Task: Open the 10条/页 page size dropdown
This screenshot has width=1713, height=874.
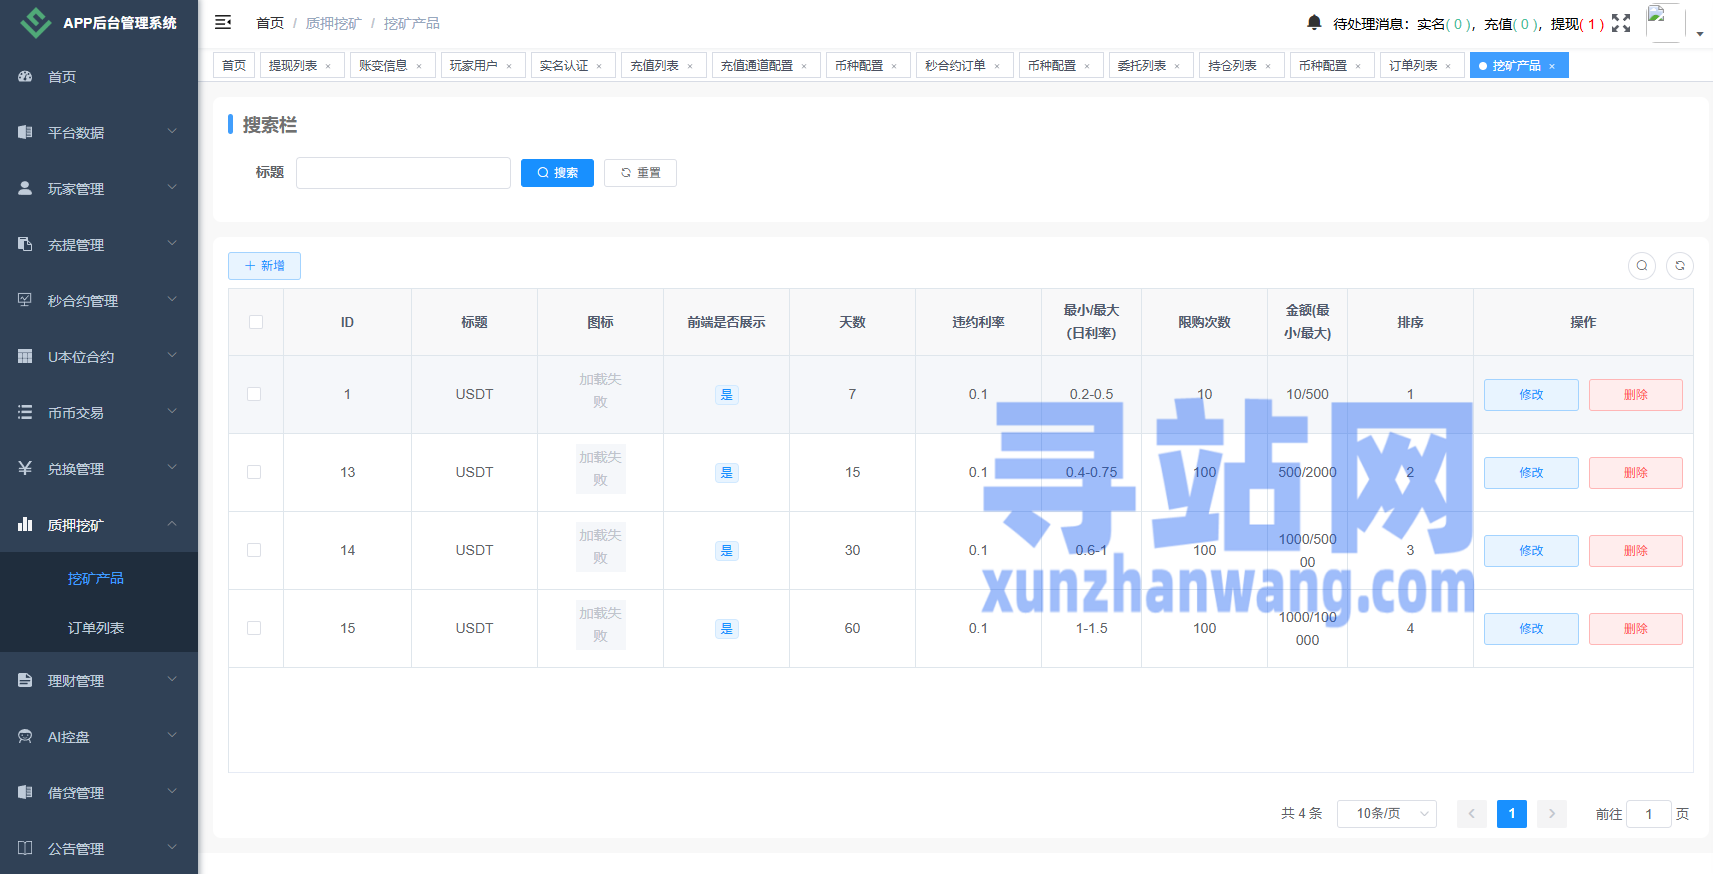Action: (x=1386, y=814)
